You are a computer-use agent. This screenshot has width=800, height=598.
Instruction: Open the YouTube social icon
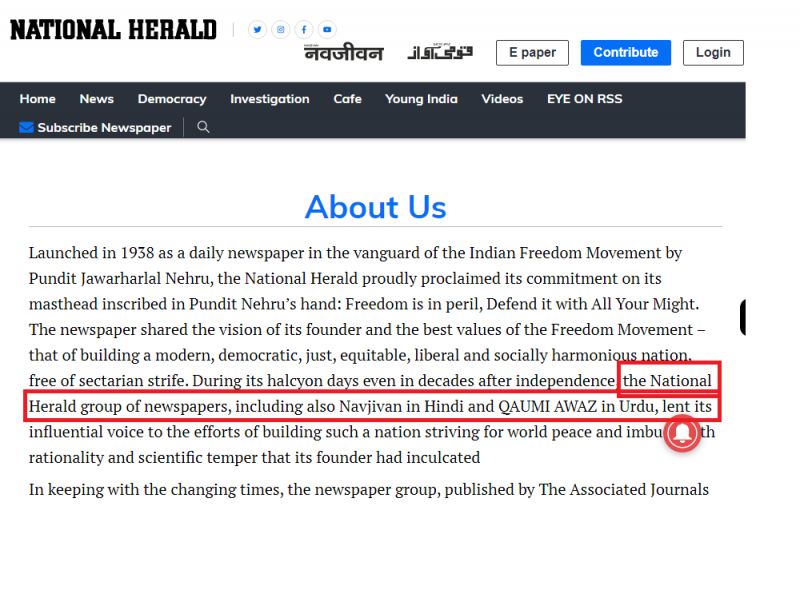(327, 30)
